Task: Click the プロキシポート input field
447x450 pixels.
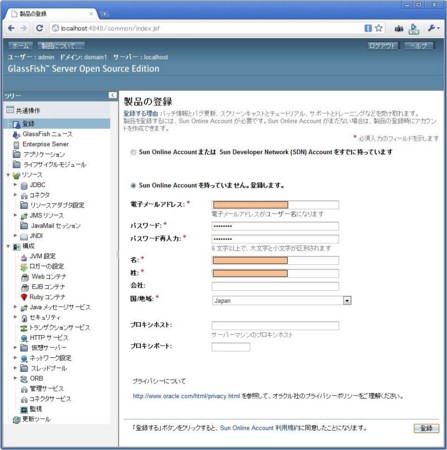Action: click(231, 347)
